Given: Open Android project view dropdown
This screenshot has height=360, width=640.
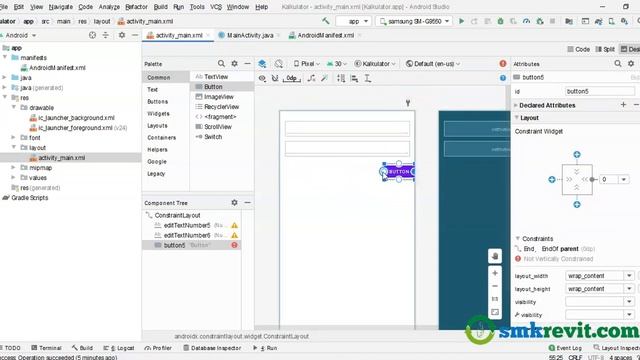Looking at the screenshot, I should point(19,36).
